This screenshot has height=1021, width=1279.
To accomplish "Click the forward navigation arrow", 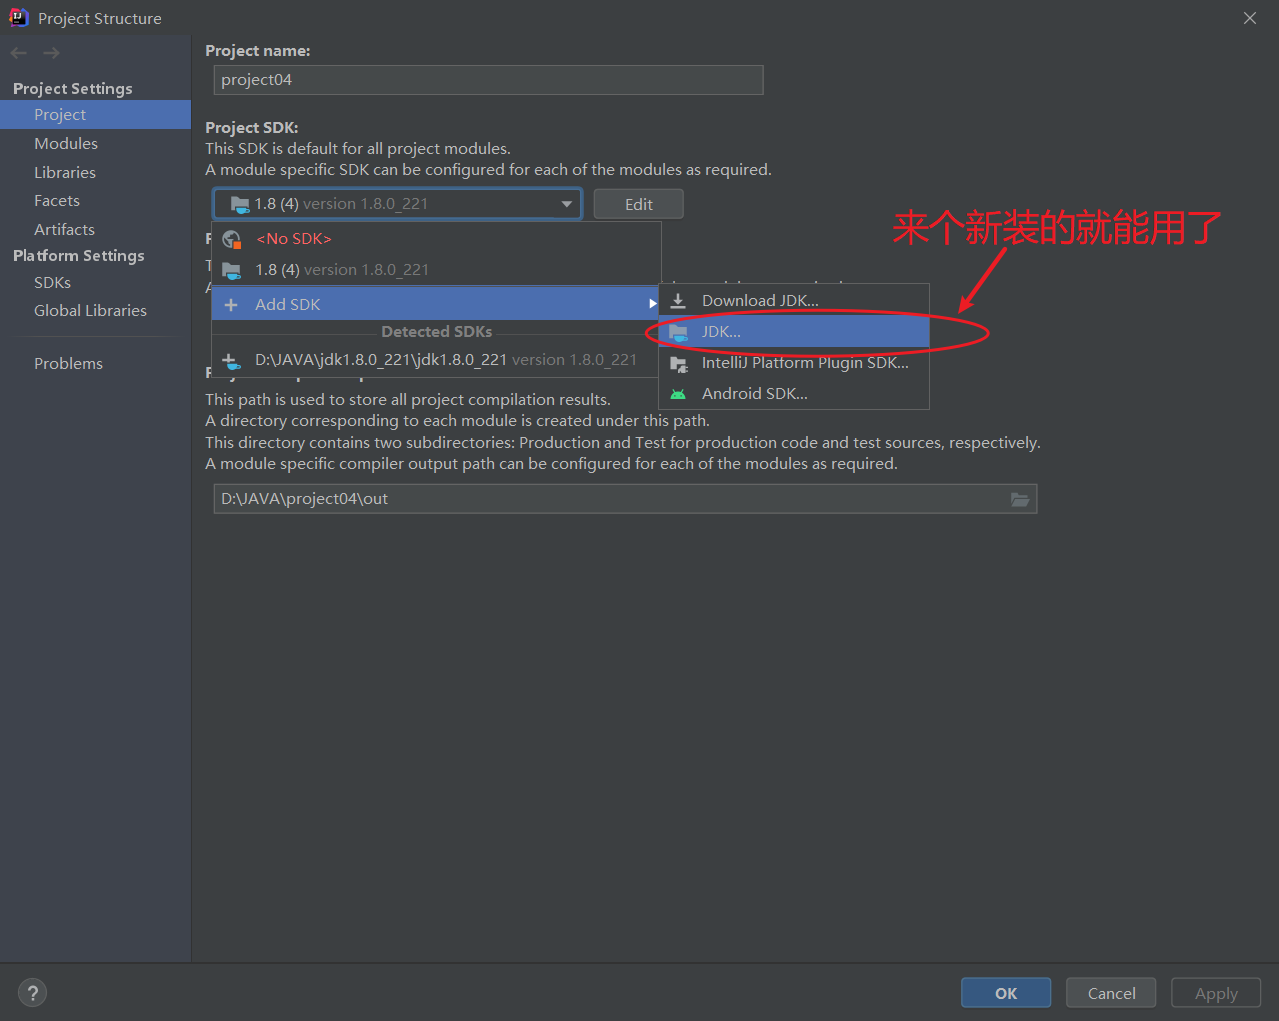I will [50, 52].
